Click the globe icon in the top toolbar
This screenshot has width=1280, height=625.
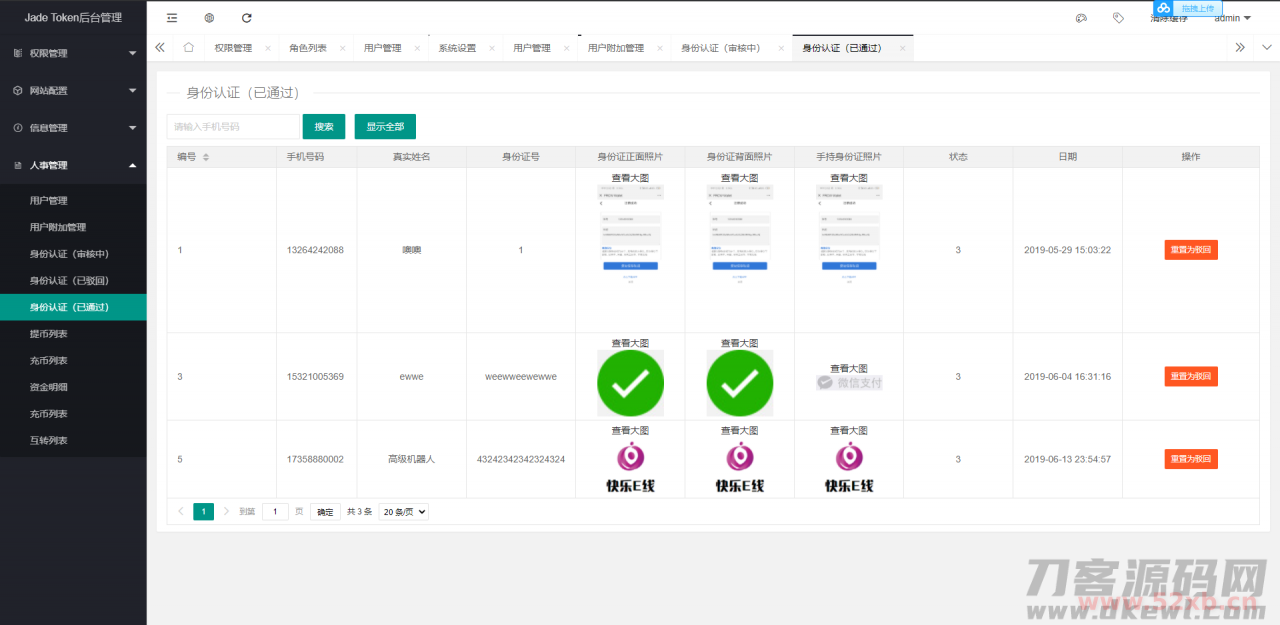pos(208,17)
